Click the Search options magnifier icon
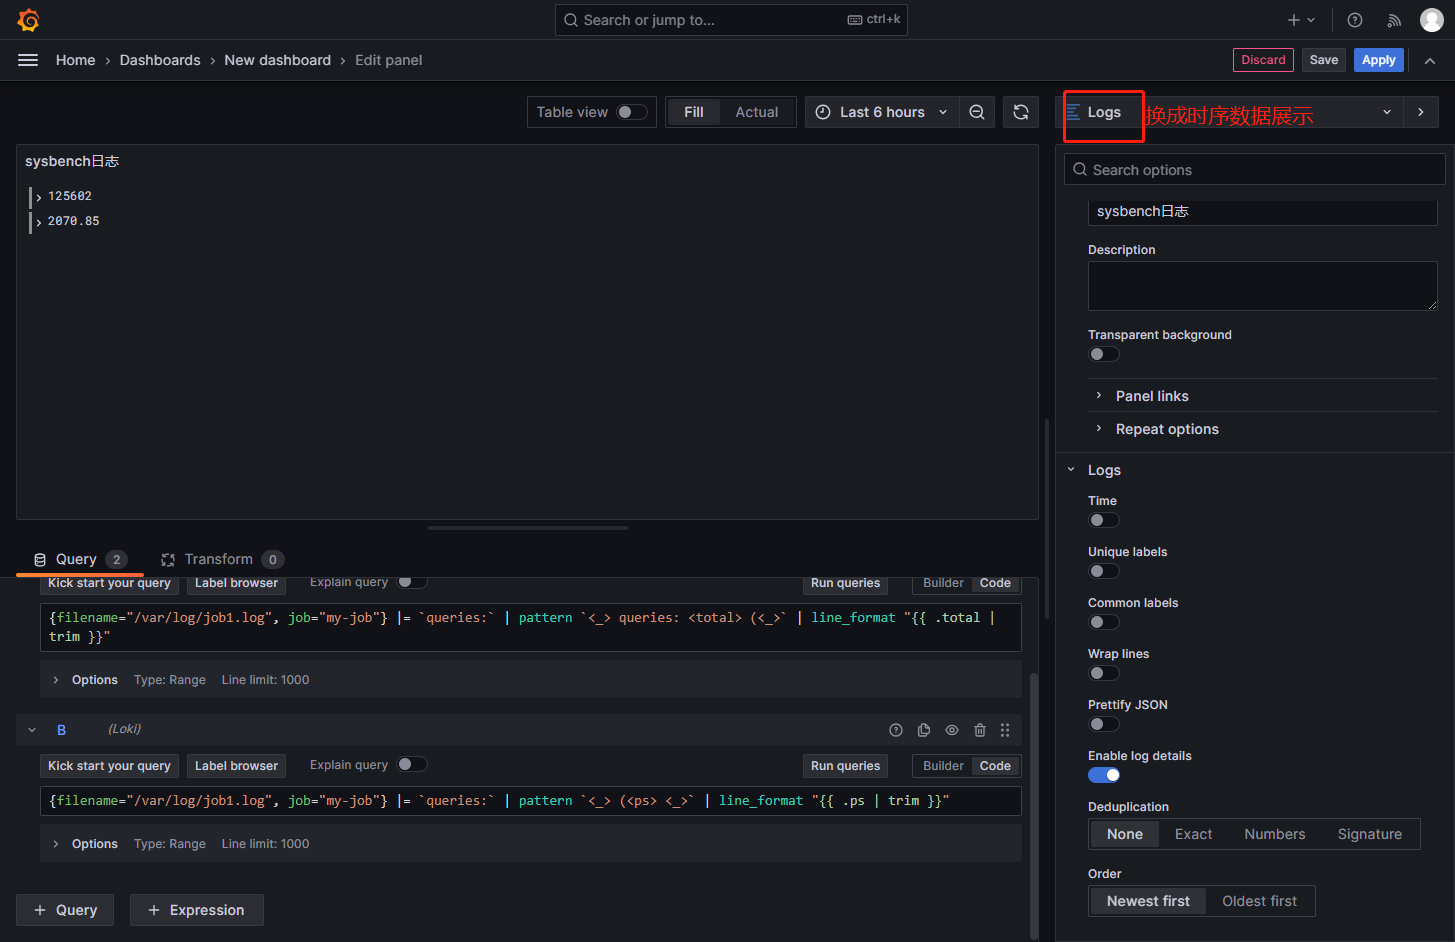 tap(1080, 170)
